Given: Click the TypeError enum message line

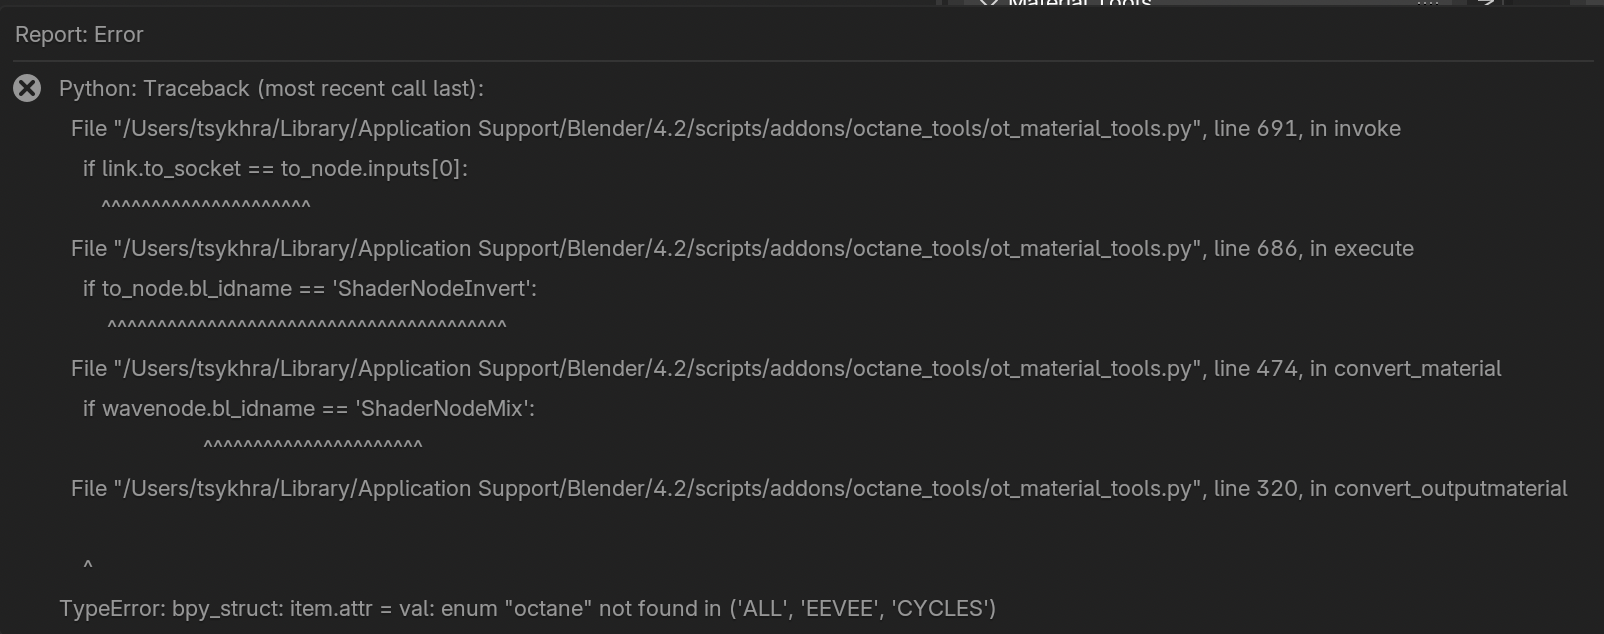Looking at the screenshot, I should pyautogui.click(x=527, y=609).
